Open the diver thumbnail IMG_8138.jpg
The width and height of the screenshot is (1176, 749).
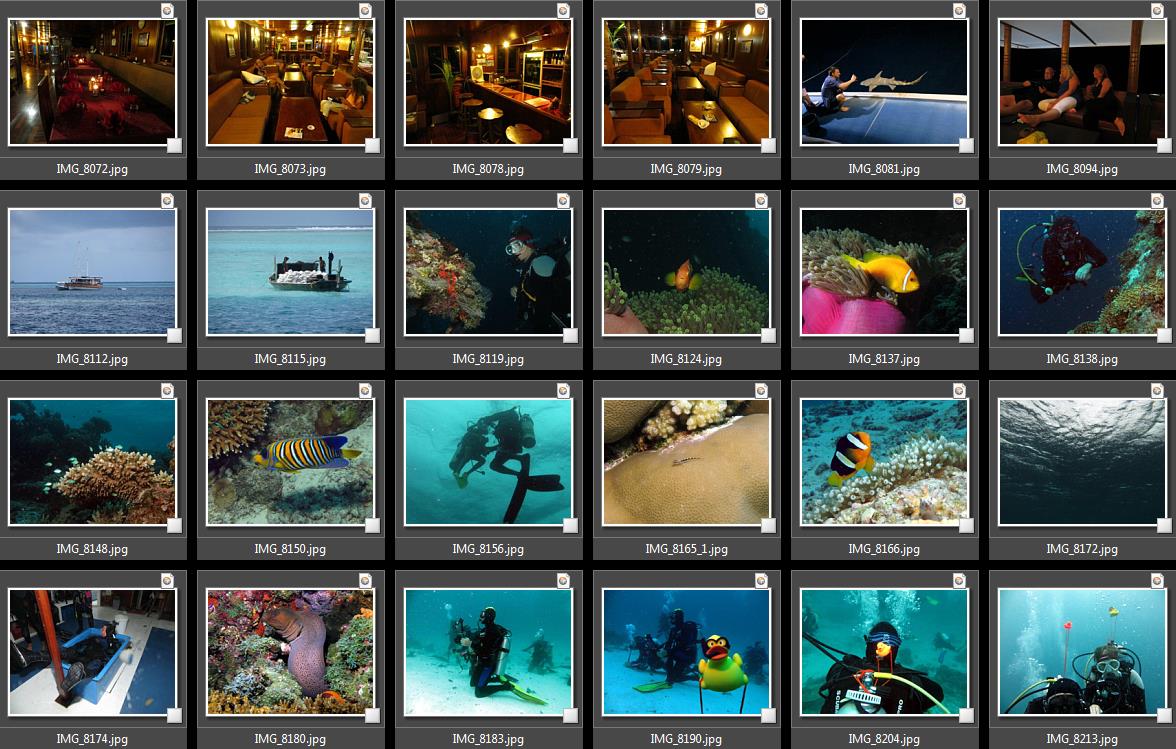1082,271
